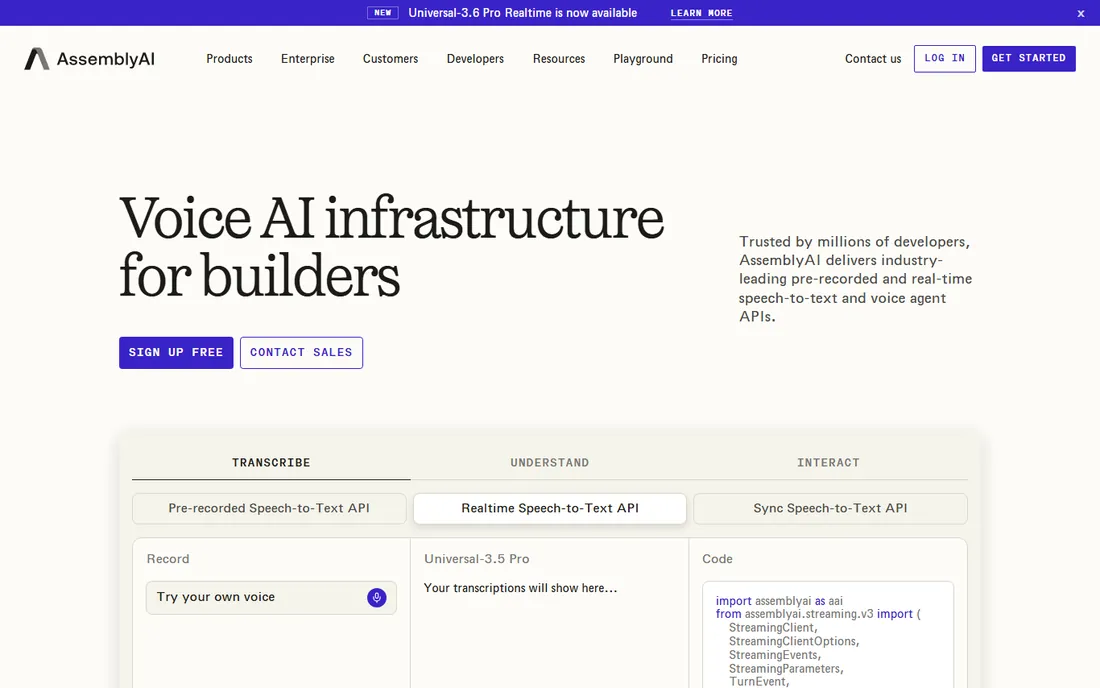Open the Customers menu
The height and width of the screenshot is (688, 1100).
point(391,59)
